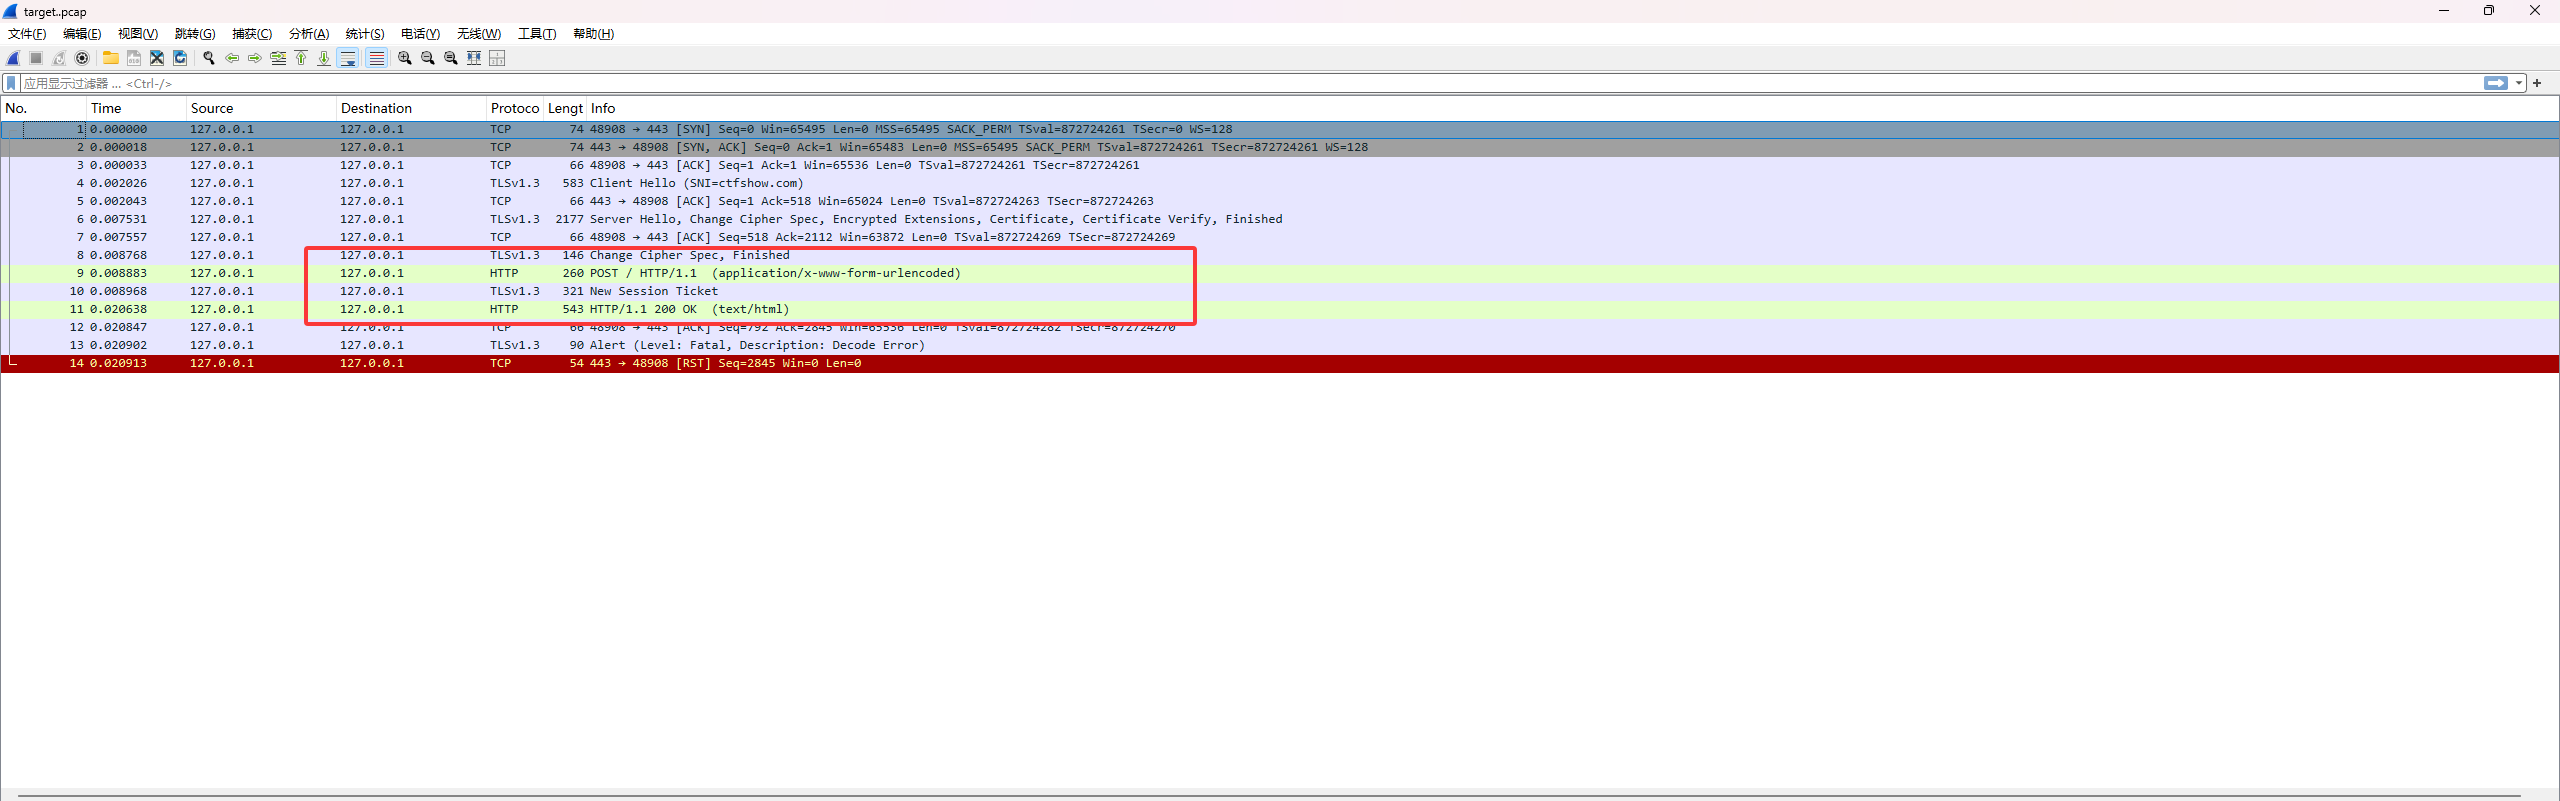Jump to the first packet arrow icon
2560x801 pixels.
click(x=301, y=58)
